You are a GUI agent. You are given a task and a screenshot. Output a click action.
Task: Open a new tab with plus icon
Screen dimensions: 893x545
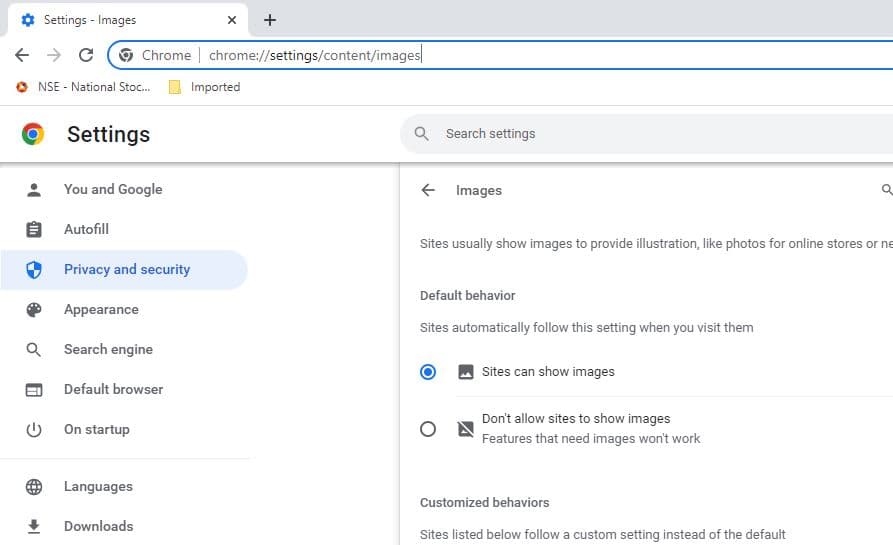pos(270,20)
